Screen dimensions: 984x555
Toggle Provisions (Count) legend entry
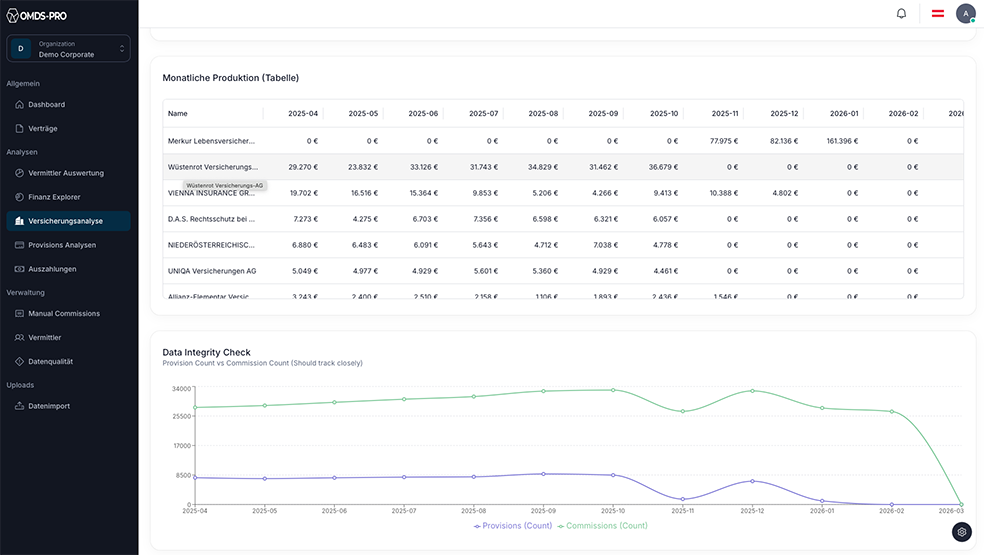tap(513, 525)
